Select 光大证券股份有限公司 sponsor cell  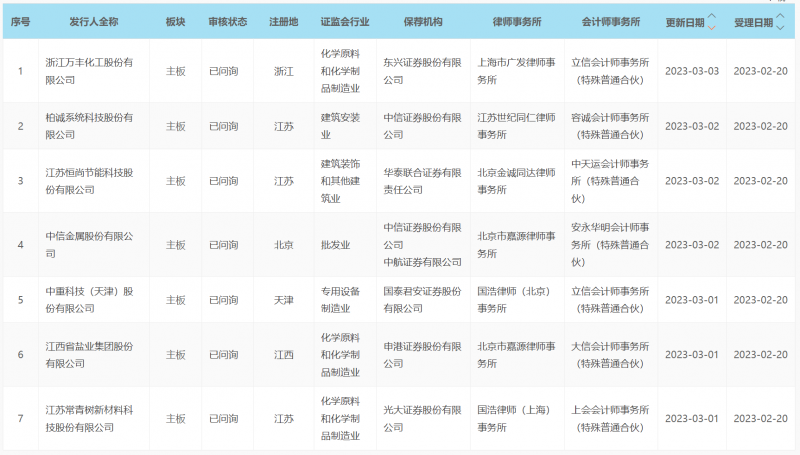[x=422, y=419]
